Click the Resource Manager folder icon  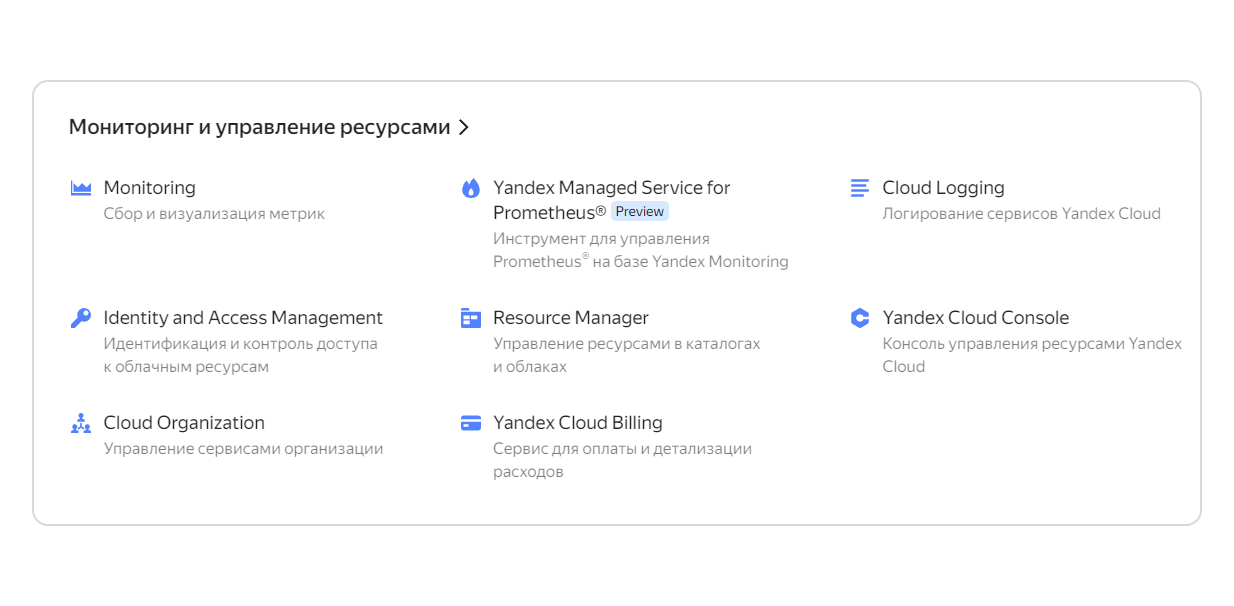coord(471,318)
